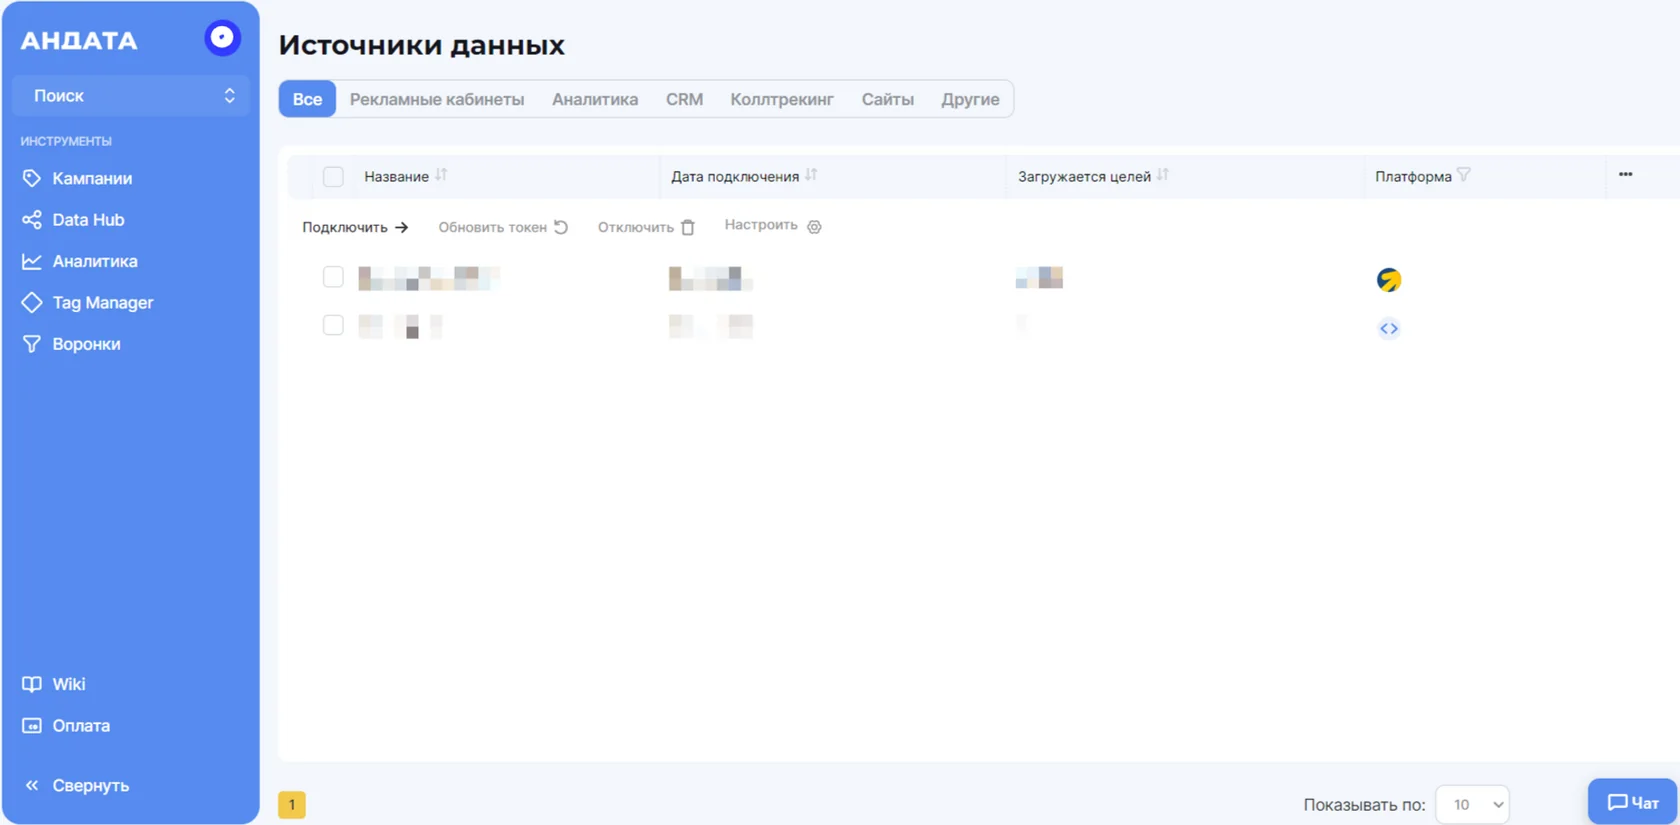
Task: Click the Воронки funnel icon
Action: click(x=32, y=344)
